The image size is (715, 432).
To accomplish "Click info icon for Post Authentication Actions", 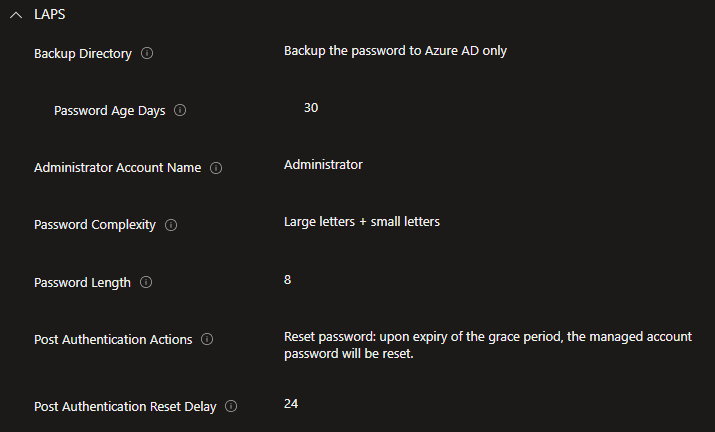I will [207, 340].
